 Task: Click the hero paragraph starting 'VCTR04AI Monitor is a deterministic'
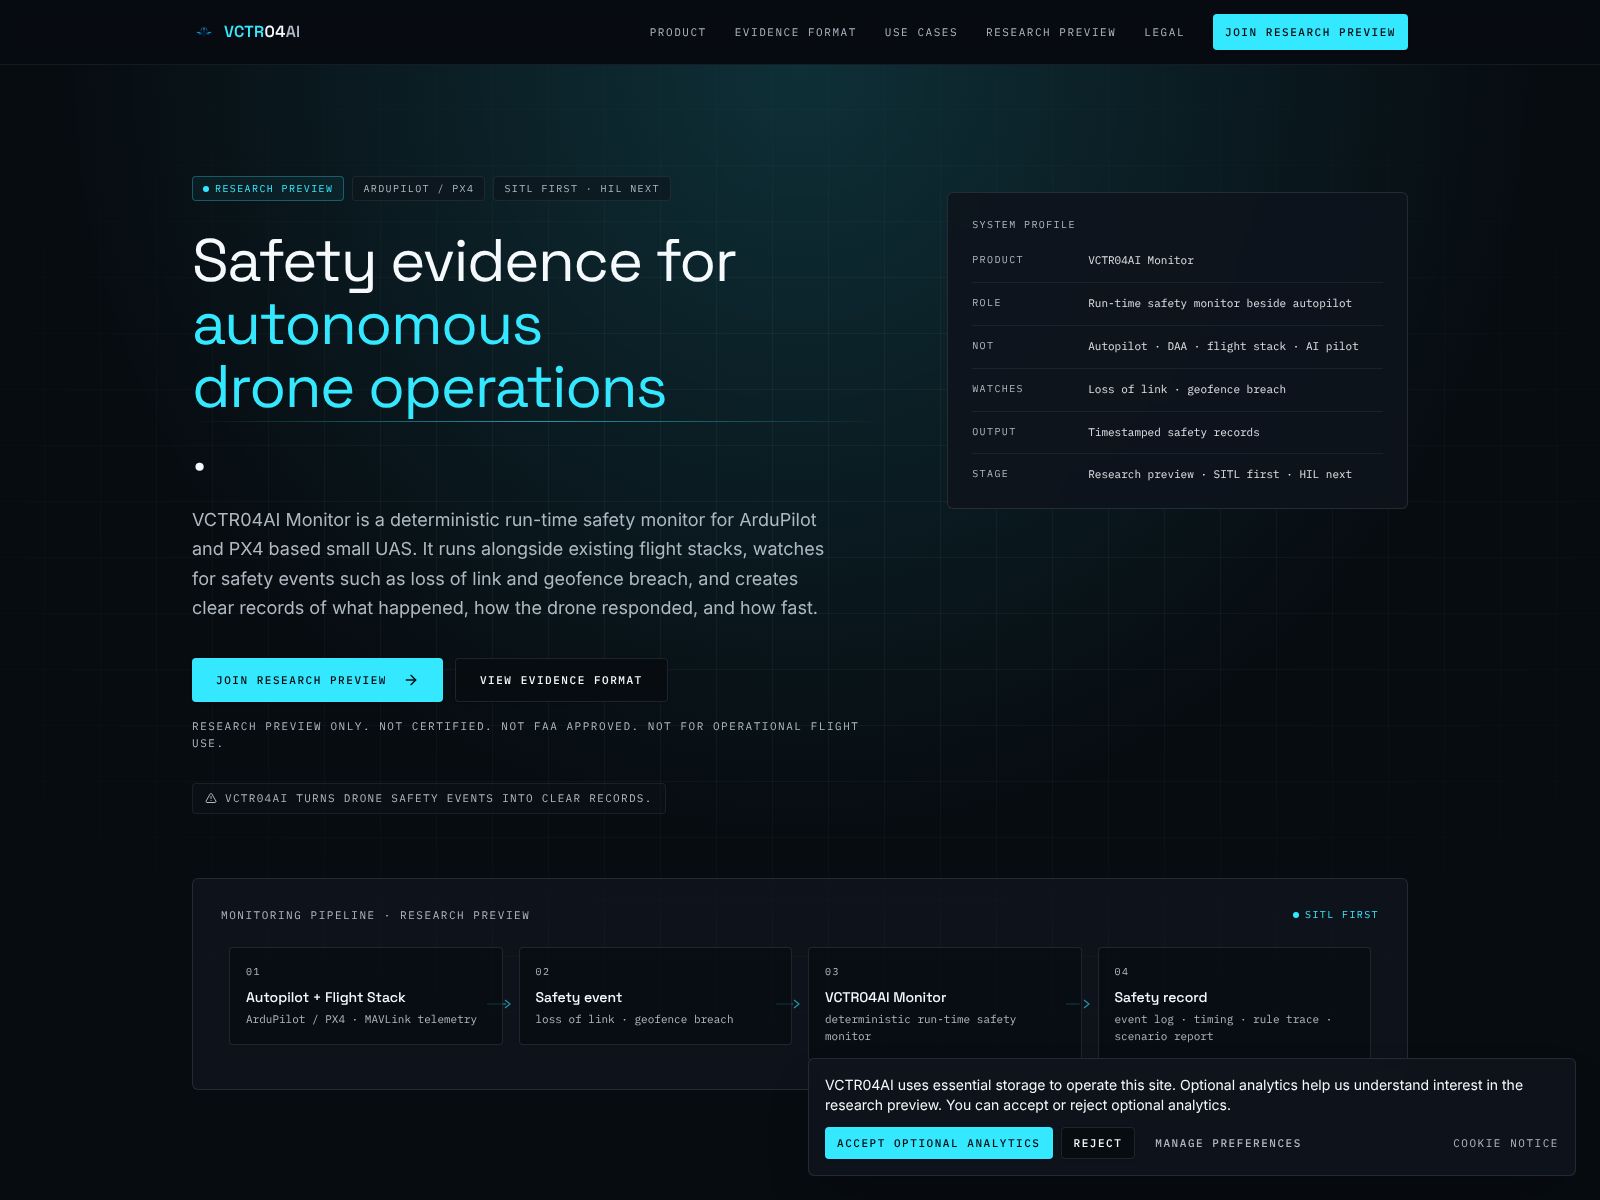(x=508, y=564)
